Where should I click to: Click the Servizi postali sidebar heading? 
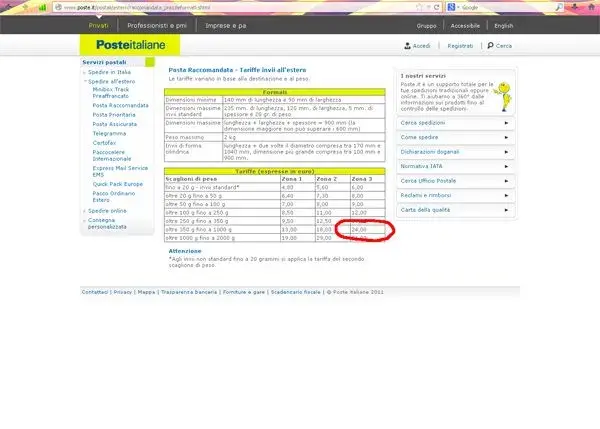[x=104, y=62]
